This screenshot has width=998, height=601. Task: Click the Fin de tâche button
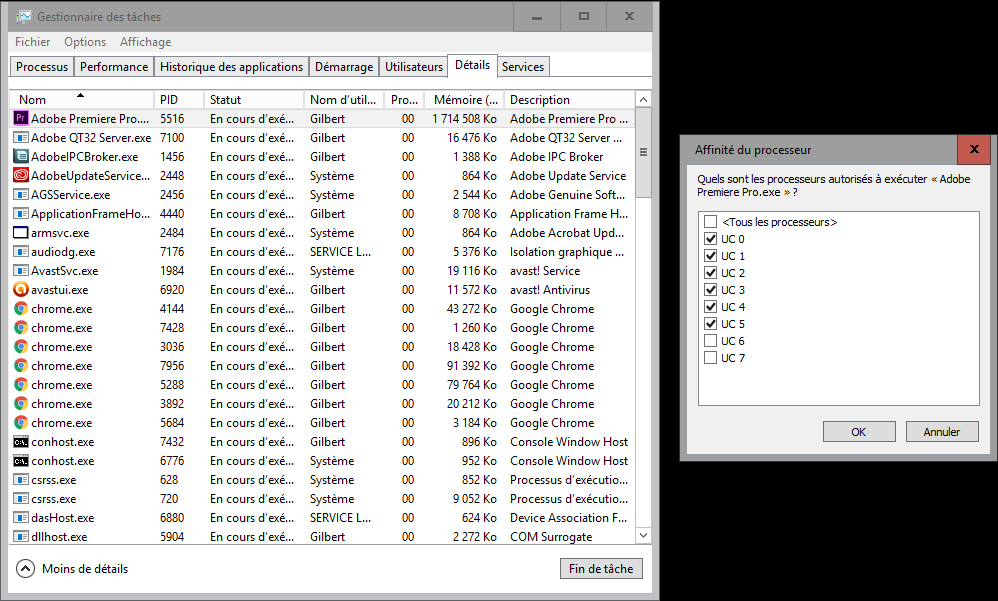(601, 569)
